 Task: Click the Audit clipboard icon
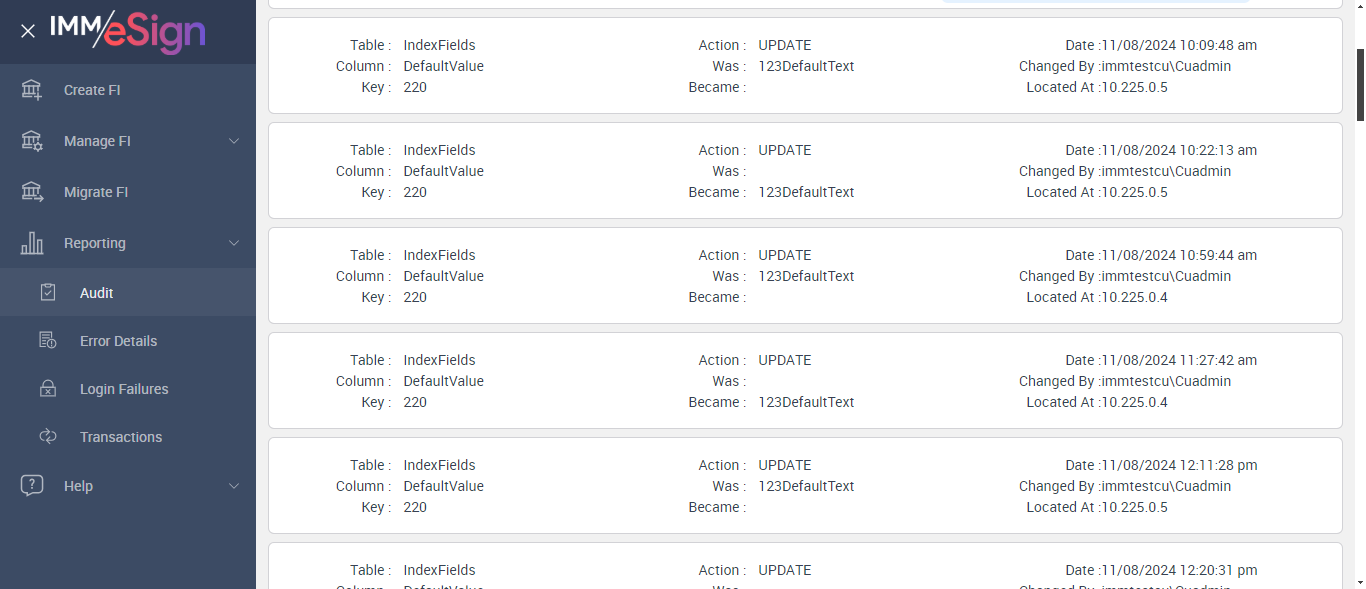pos(48,293)
